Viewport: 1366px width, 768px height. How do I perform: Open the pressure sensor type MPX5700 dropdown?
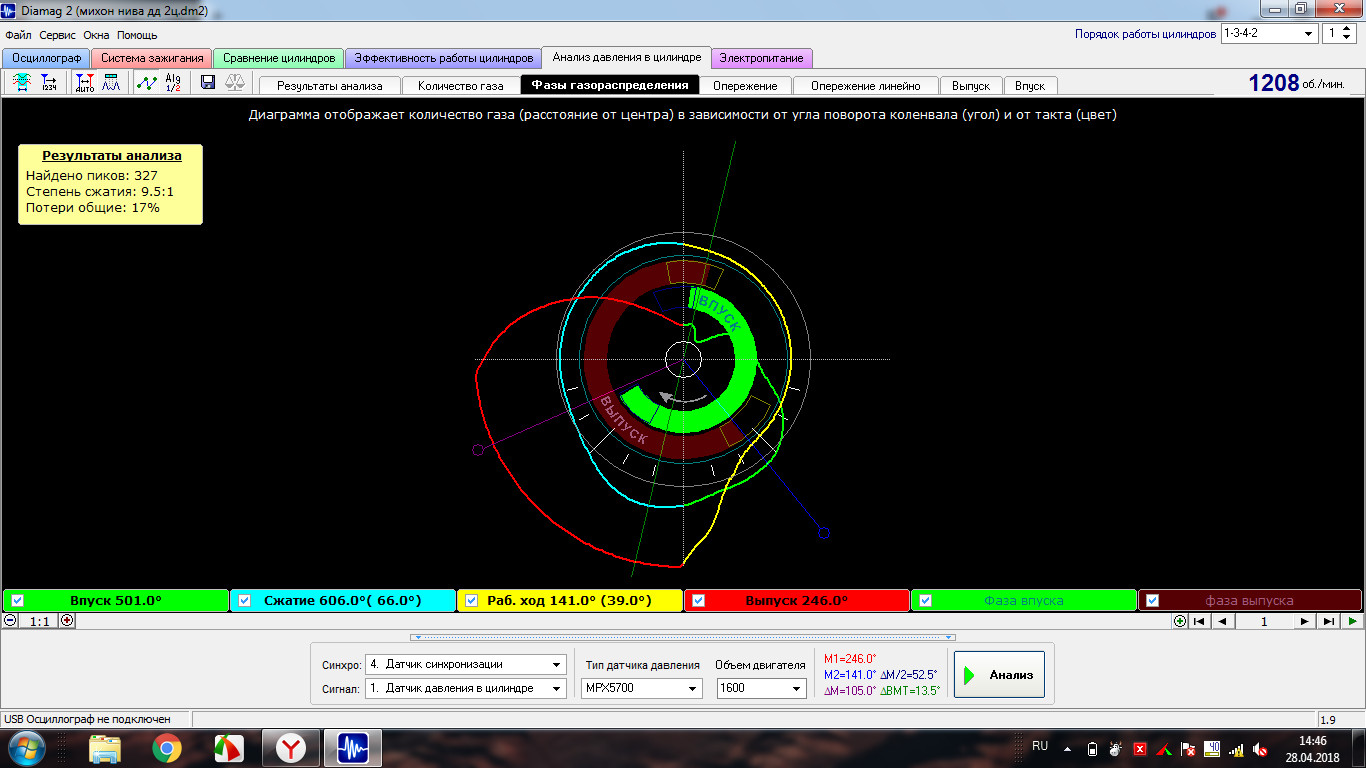641,688
